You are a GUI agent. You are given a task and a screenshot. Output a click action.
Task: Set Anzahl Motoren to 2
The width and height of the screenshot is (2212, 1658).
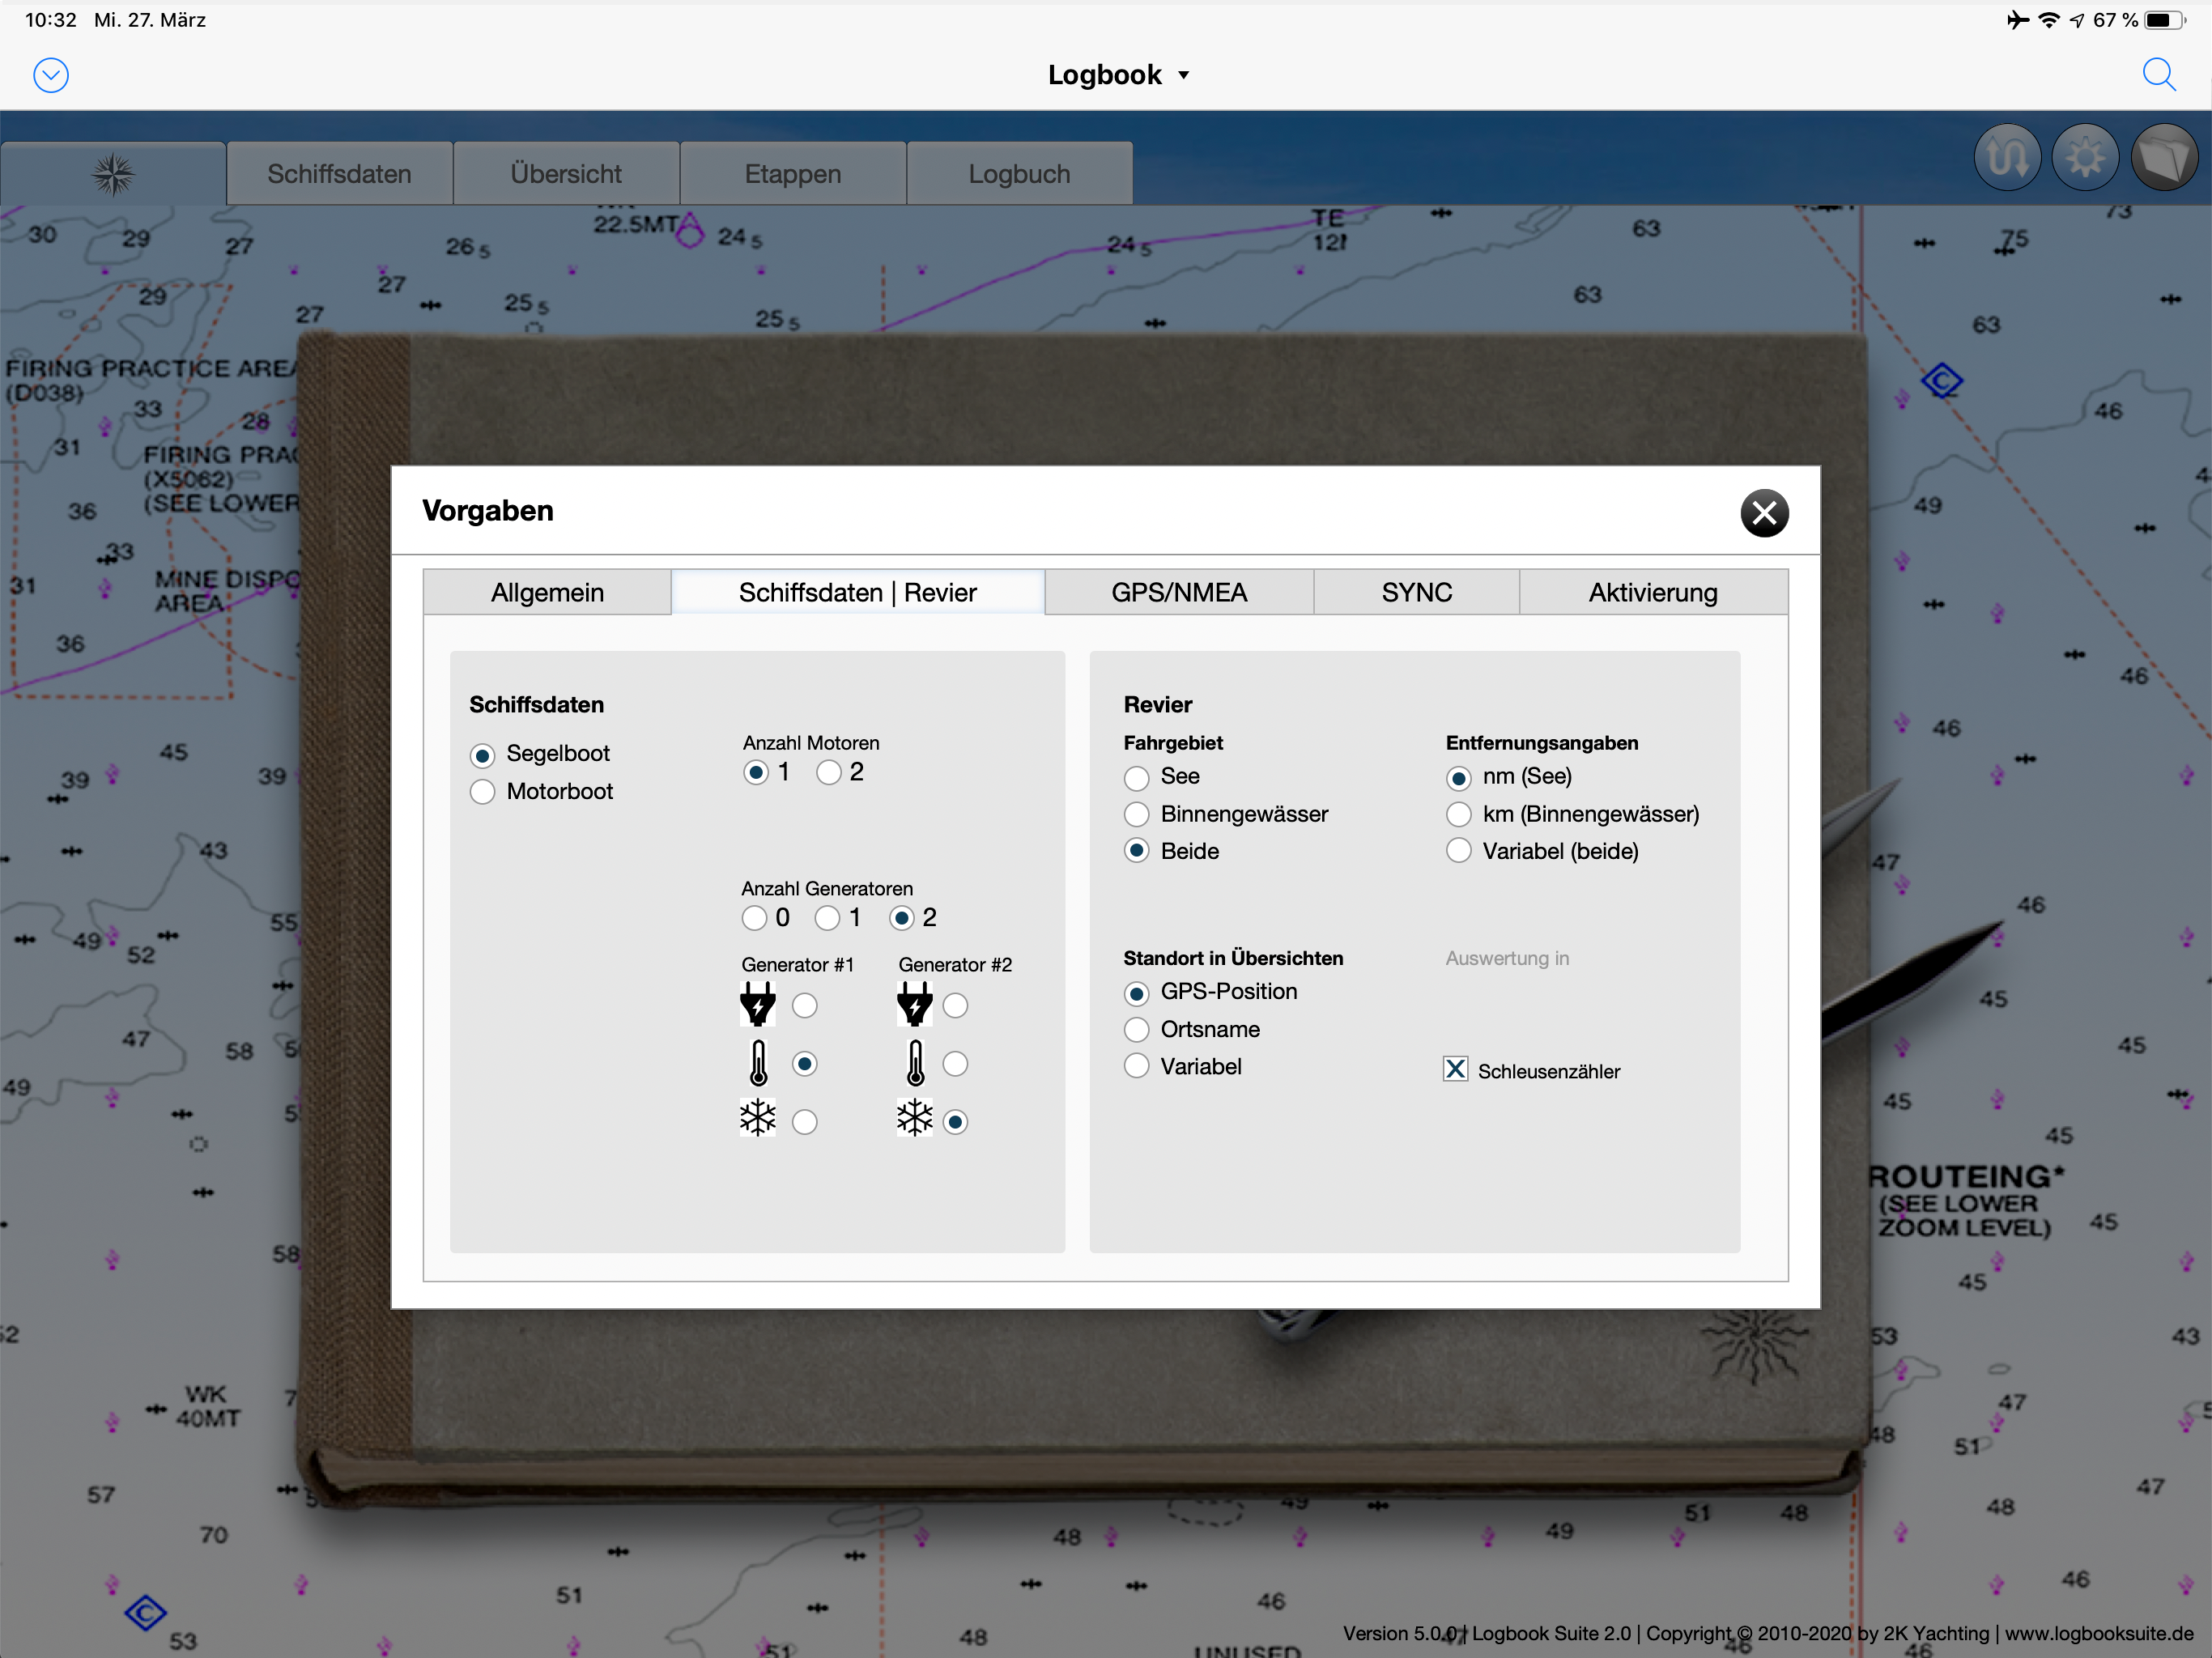(829, 773)
